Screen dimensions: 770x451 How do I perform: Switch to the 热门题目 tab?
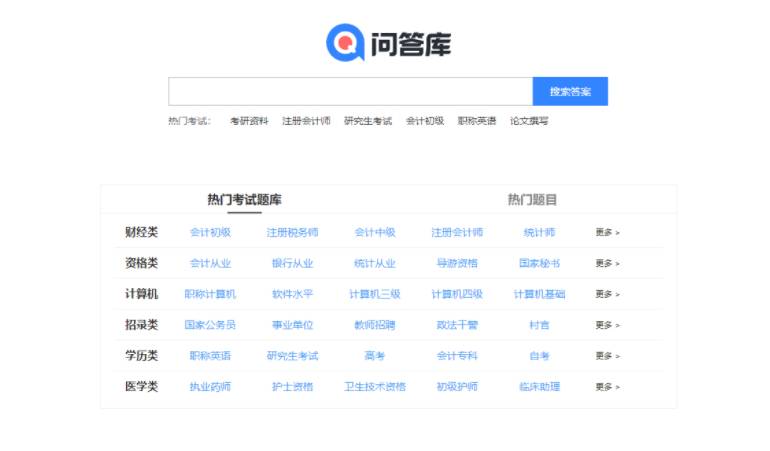[x=532, y=199]
